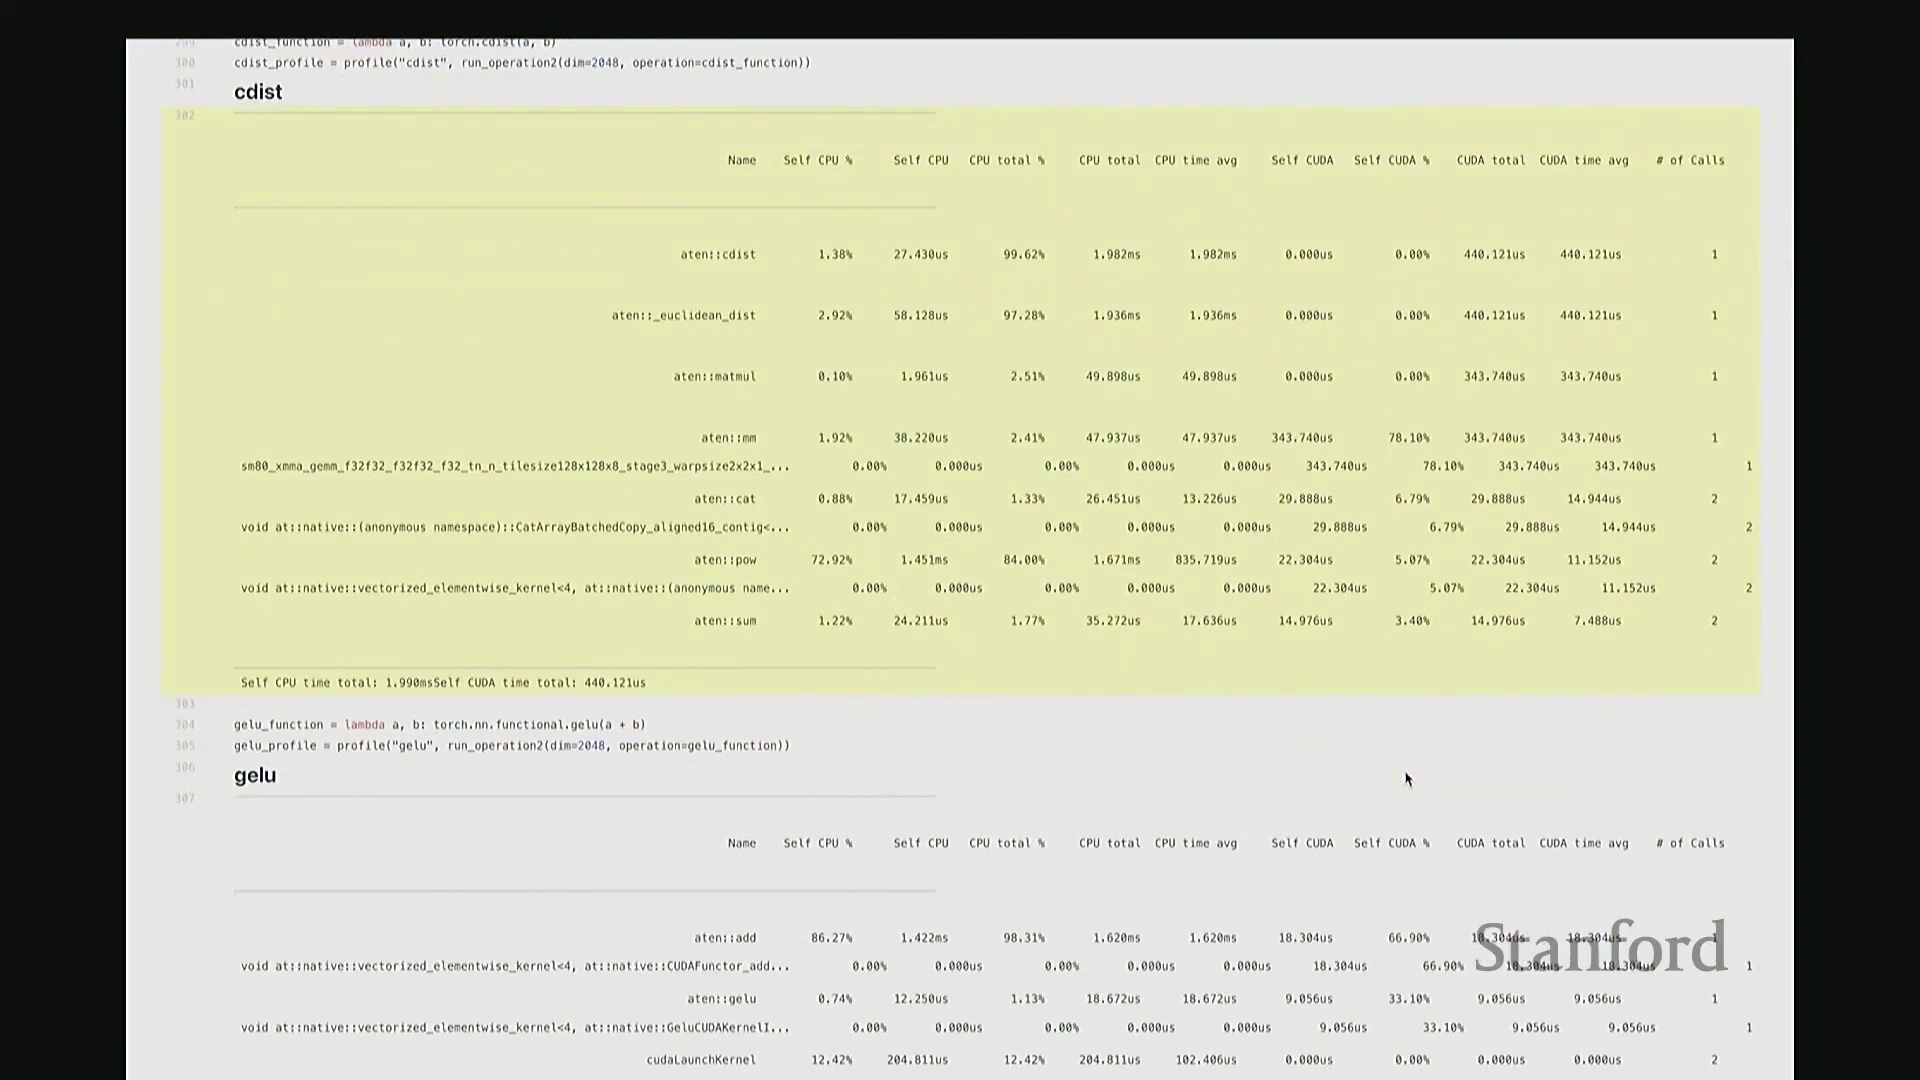Viewport: 1920px width, 1080px height.
Task: Click gelu_function lambda code line
Action: coord(440,725)
